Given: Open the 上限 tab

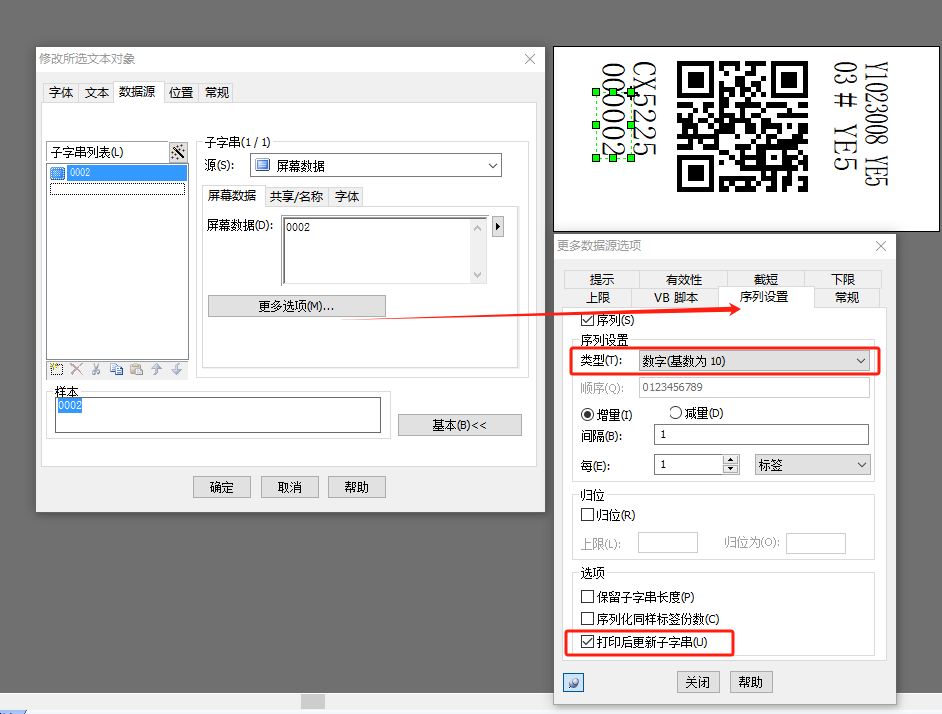Looking at the screenshot, I should [598, 298].
